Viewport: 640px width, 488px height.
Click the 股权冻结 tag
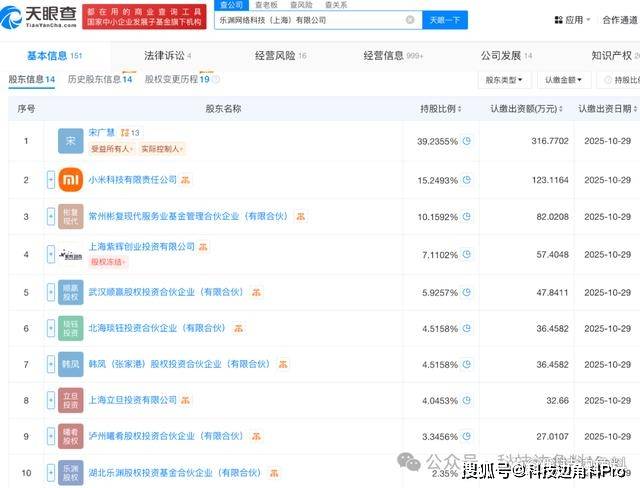(108, 262)
